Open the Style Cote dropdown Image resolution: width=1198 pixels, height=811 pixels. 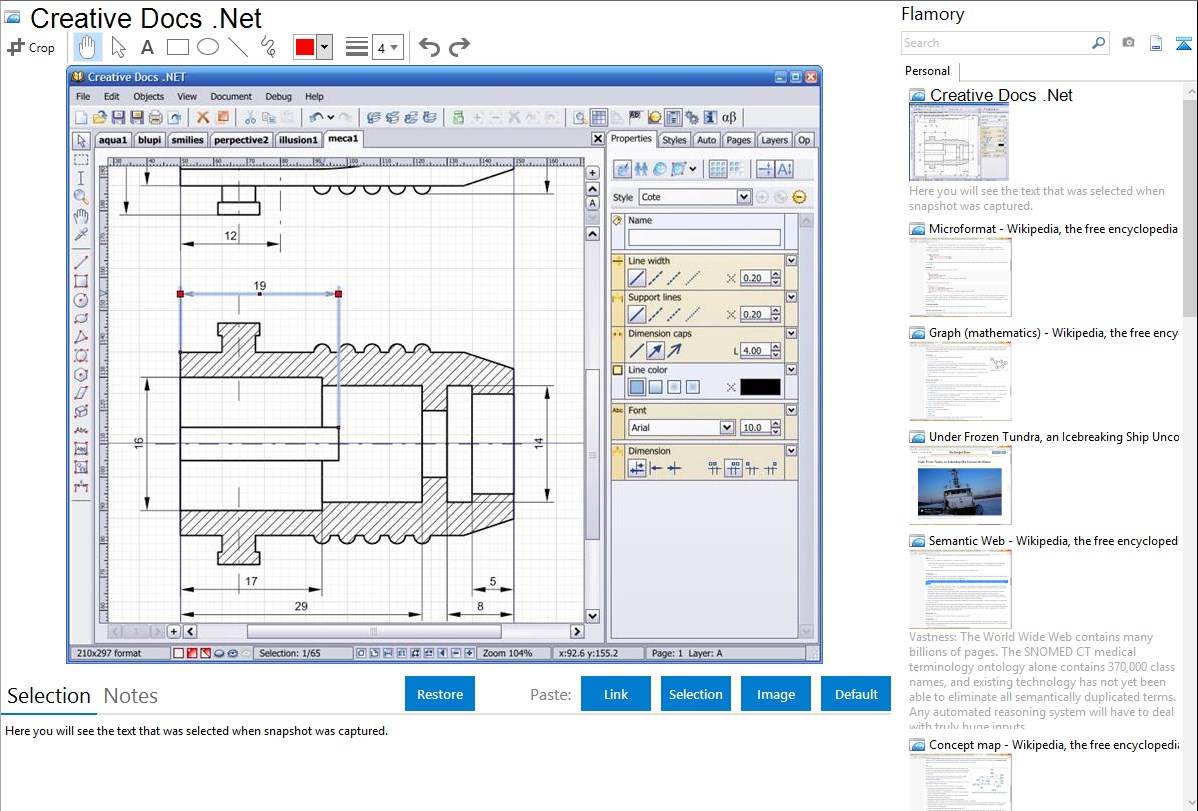[x=743, y=197]
